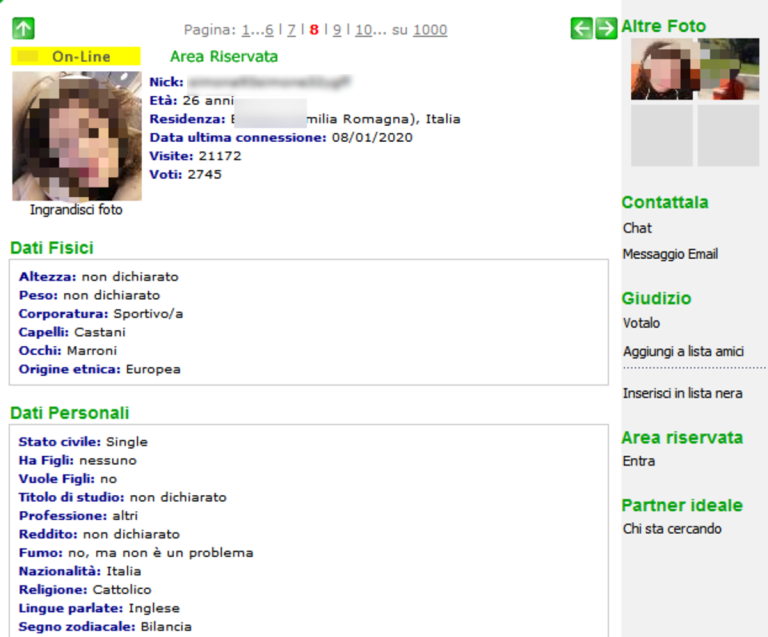The height and width of the screenshot is (637, 768).
Task: Select page 10 in pagination
Action: click(363, 30)
